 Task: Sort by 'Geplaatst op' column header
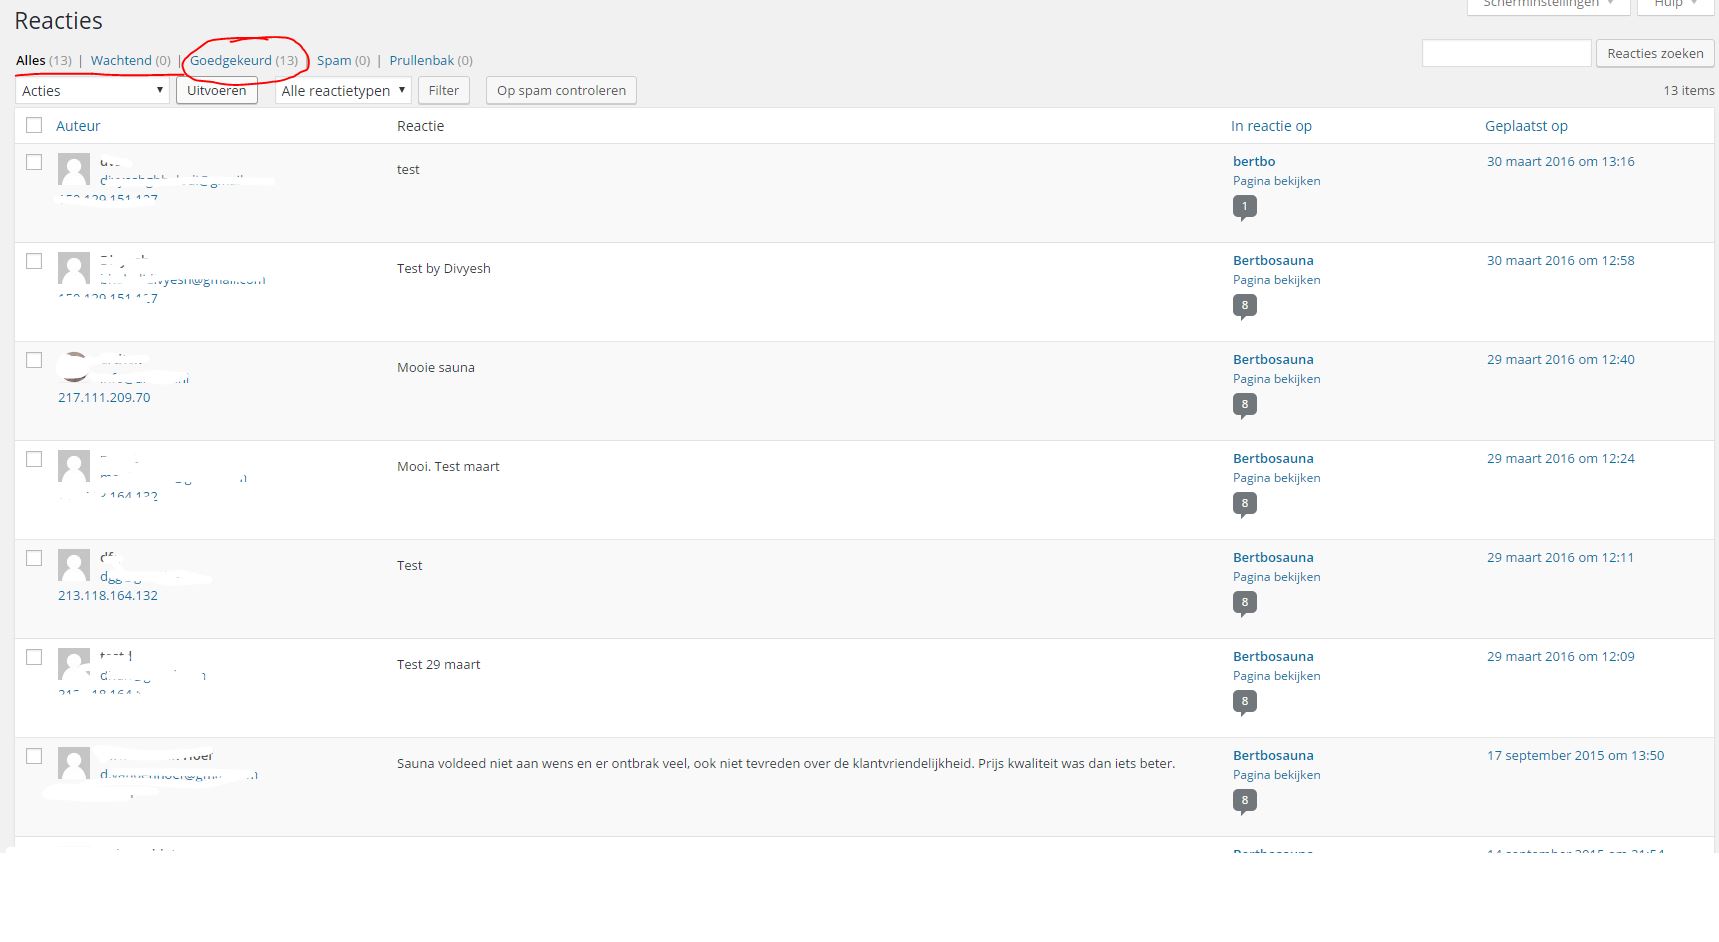(1526, 126)
